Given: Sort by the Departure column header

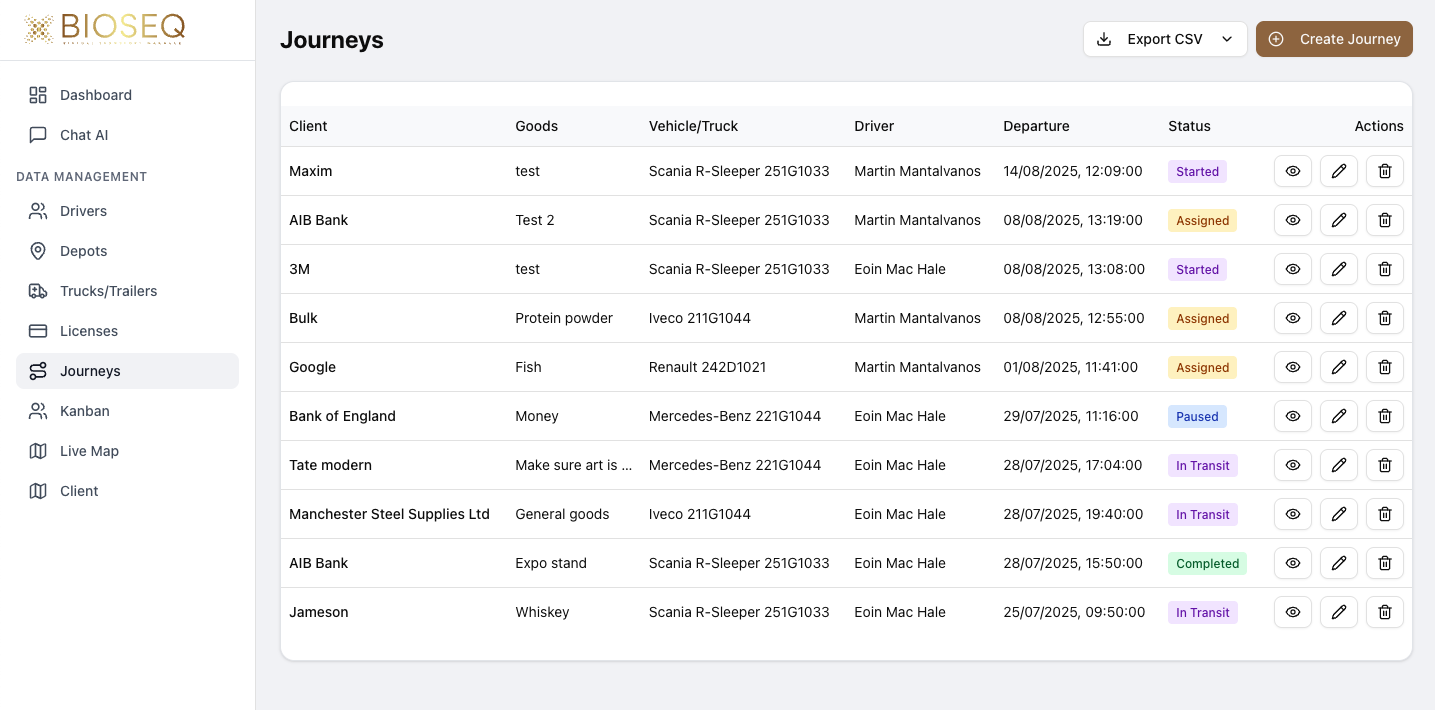Looking at the screenshot, I should [1036, 126].
